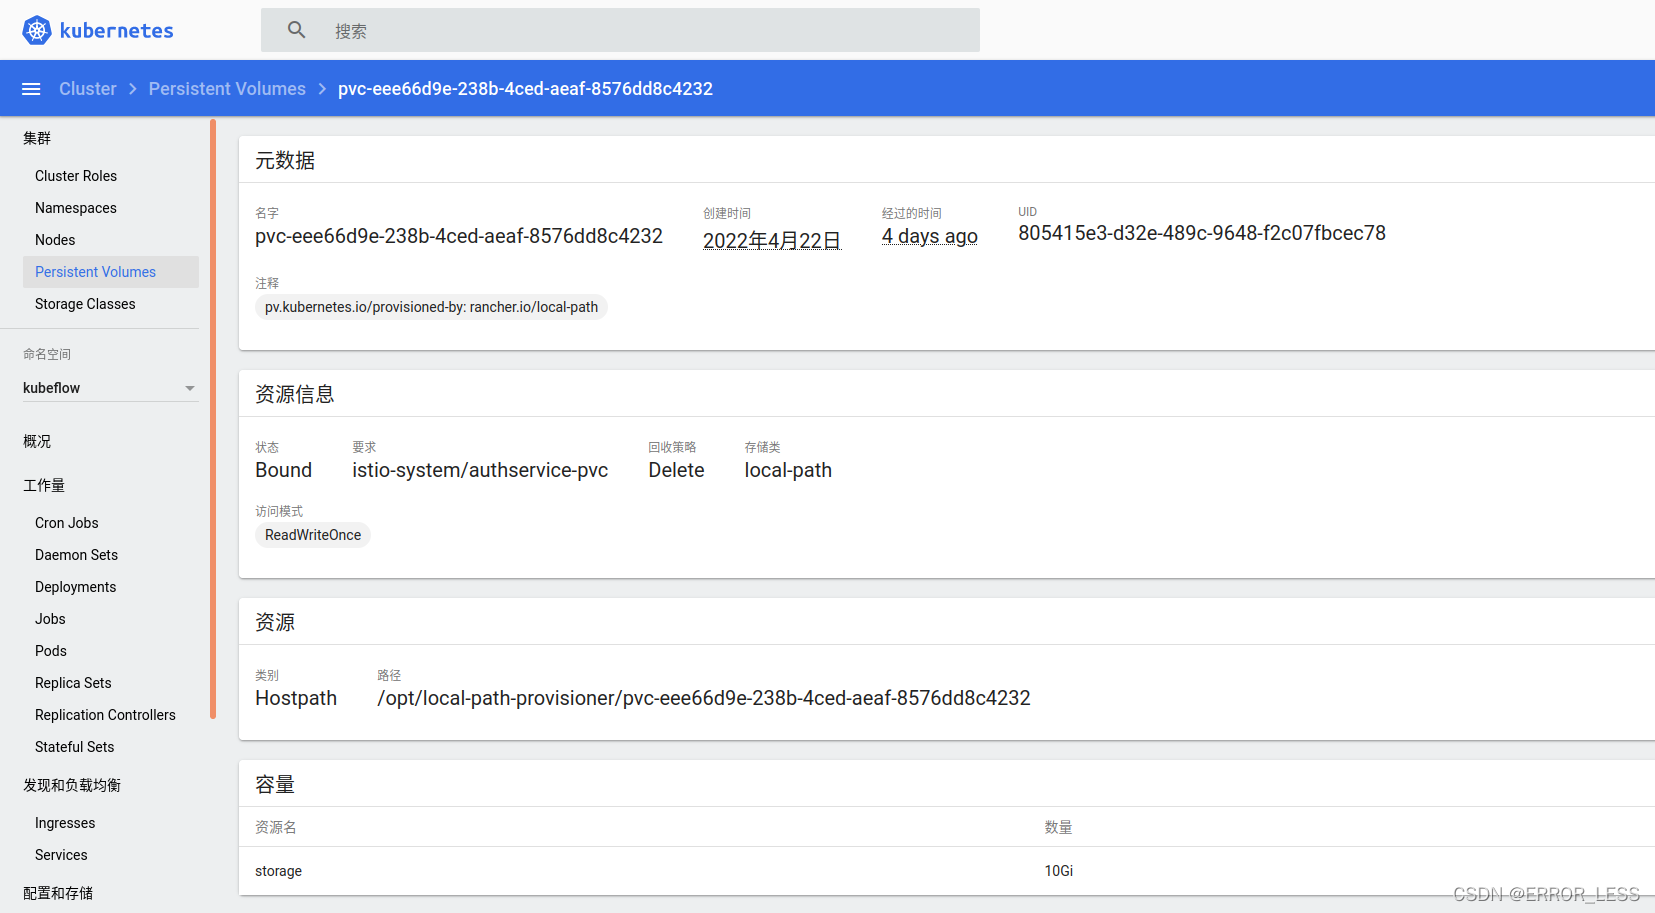The width and height of the screenshot is (1655, 913).
Task: Click the orange sidebar scrollbar
Action: (x=213, y=420)
